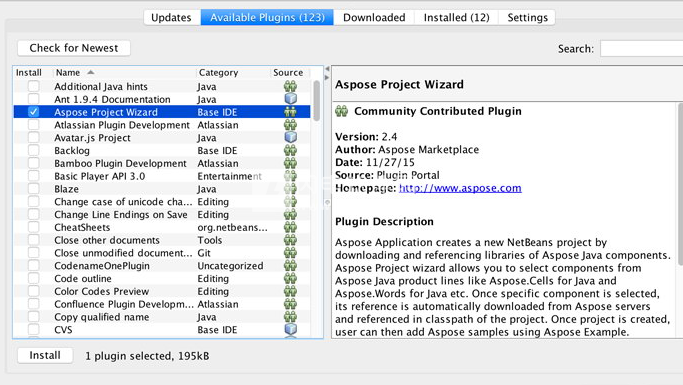Screen dimensions: 683x385
Task: Select Available Plugins (123) tab
Action: coord(267,17)
